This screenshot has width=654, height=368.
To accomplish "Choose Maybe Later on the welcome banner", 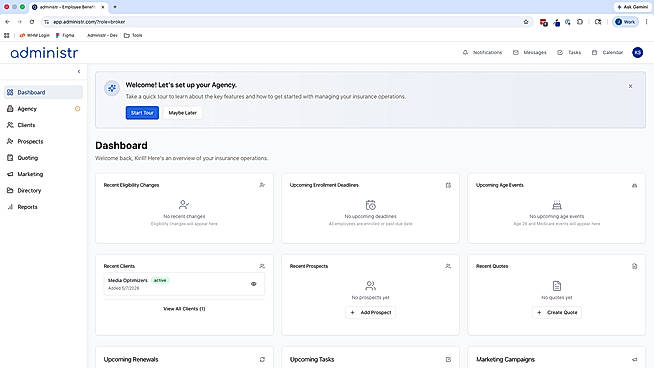I will 182,113.
